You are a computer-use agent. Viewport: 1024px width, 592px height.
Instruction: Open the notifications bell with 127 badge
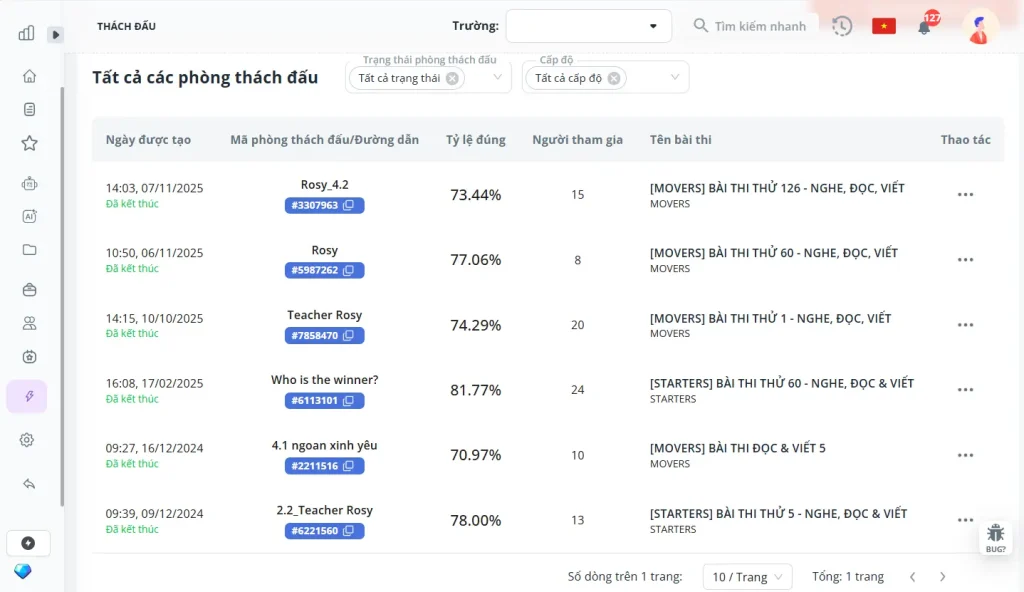924,27
